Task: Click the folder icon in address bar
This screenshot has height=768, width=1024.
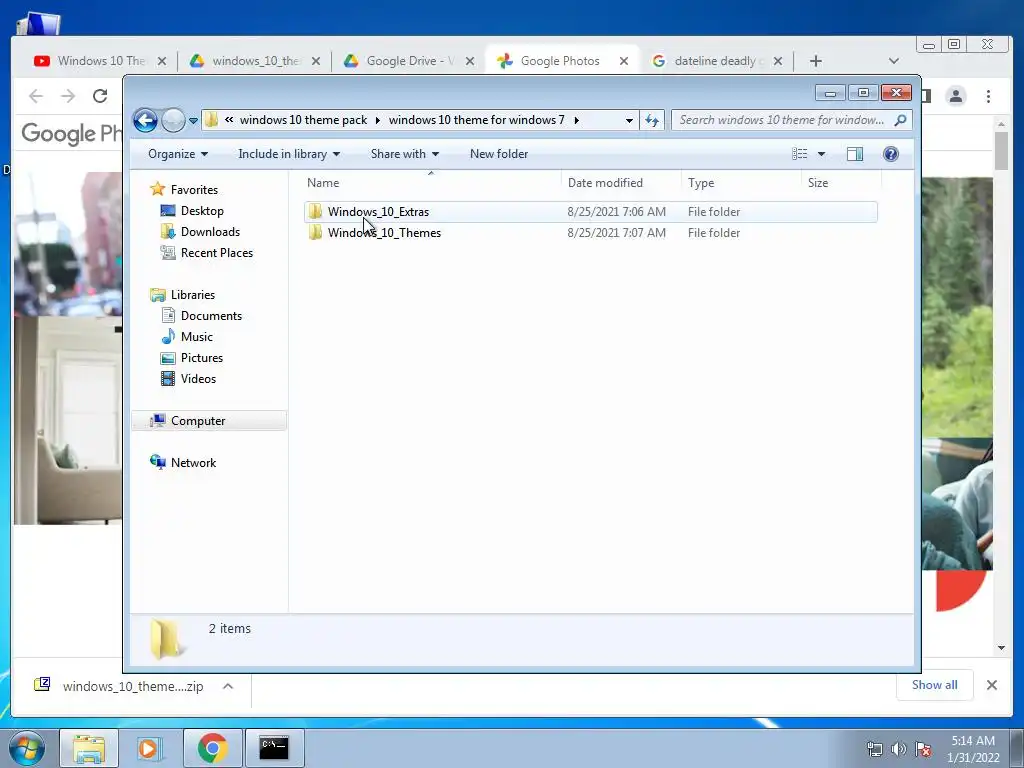Action: 211,120
